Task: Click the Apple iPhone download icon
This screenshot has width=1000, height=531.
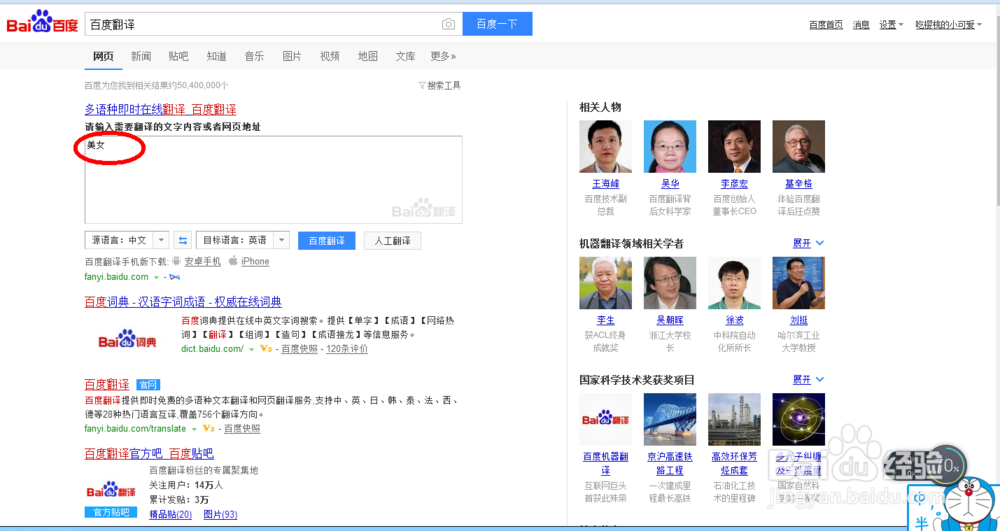Action: pos(233,261)
